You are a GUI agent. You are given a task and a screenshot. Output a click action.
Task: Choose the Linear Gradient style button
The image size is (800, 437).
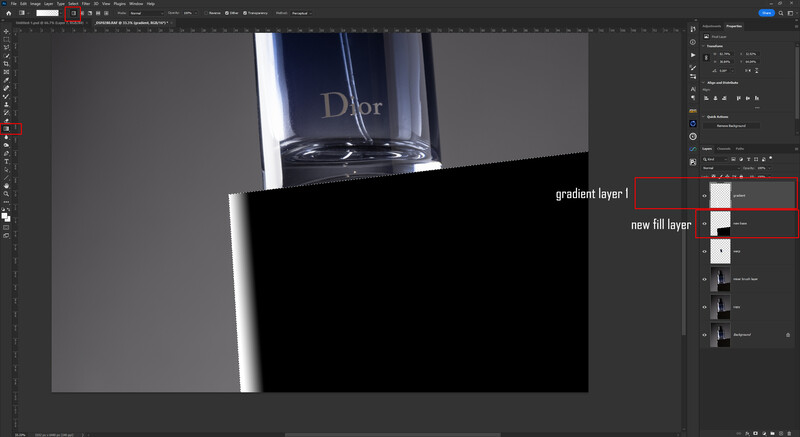tap(73, 13)
